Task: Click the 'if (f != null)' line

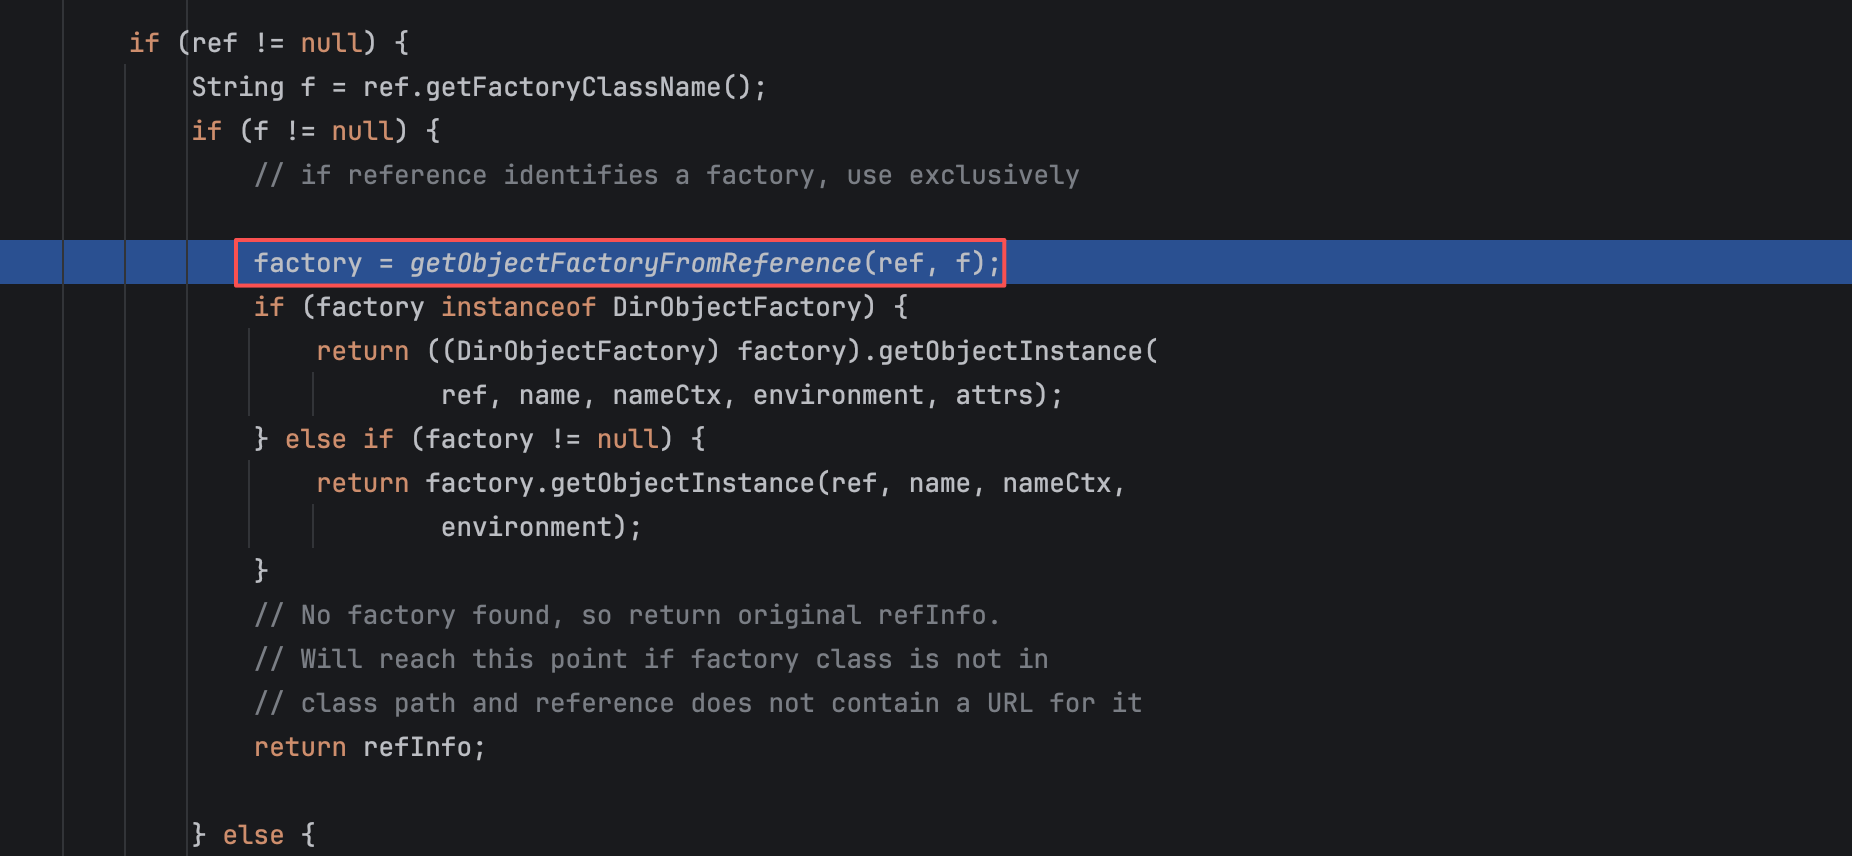Action: click(x=315, y=131)
